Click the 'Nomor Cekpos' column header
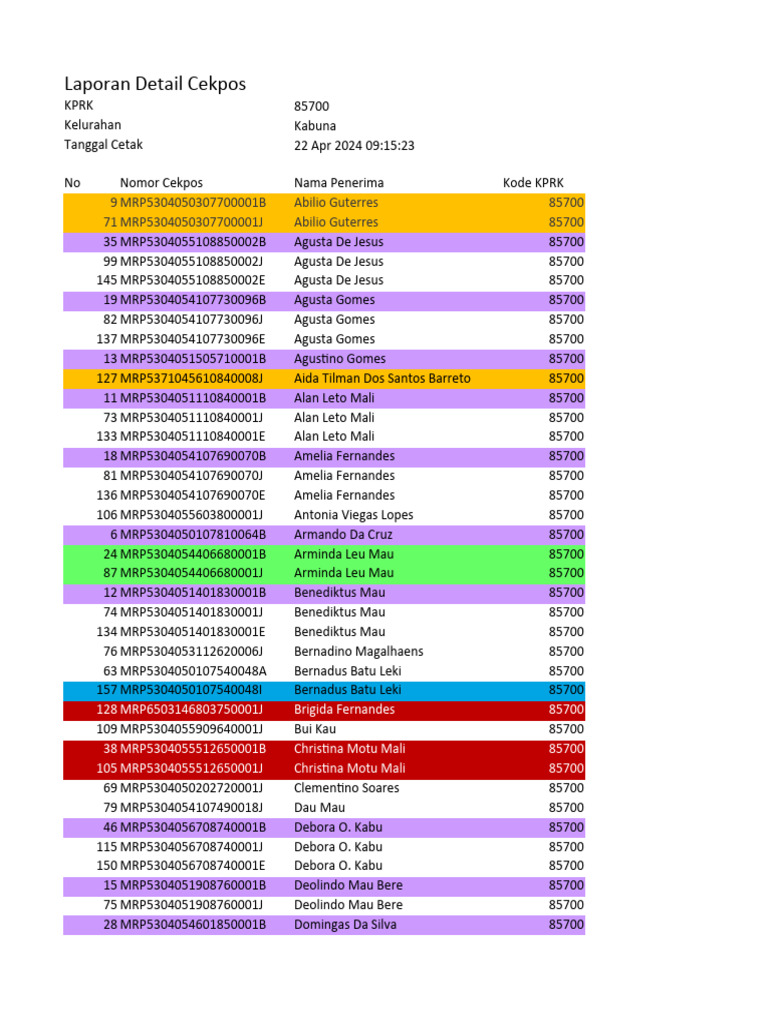This screenshot has height=1024, width=768. click(161, 183)
